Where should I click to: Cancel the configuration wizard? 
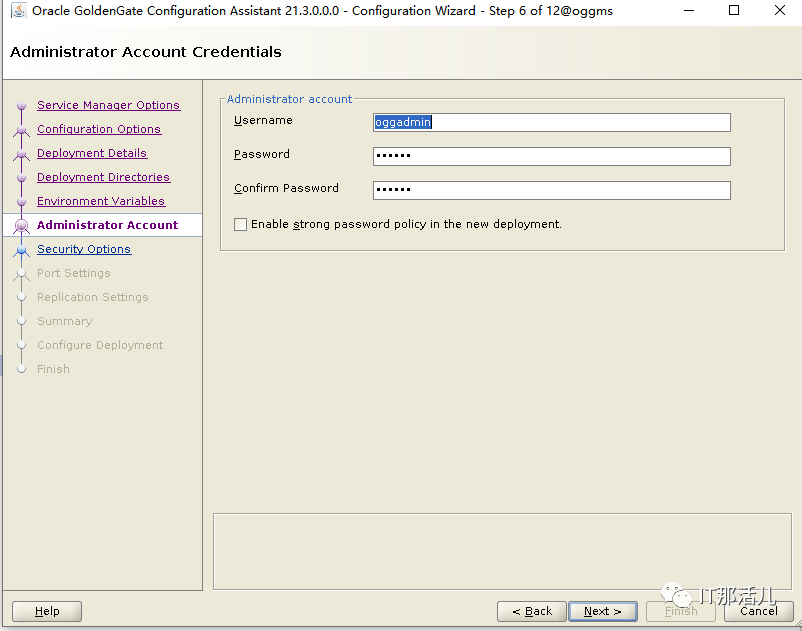point(759,611)
